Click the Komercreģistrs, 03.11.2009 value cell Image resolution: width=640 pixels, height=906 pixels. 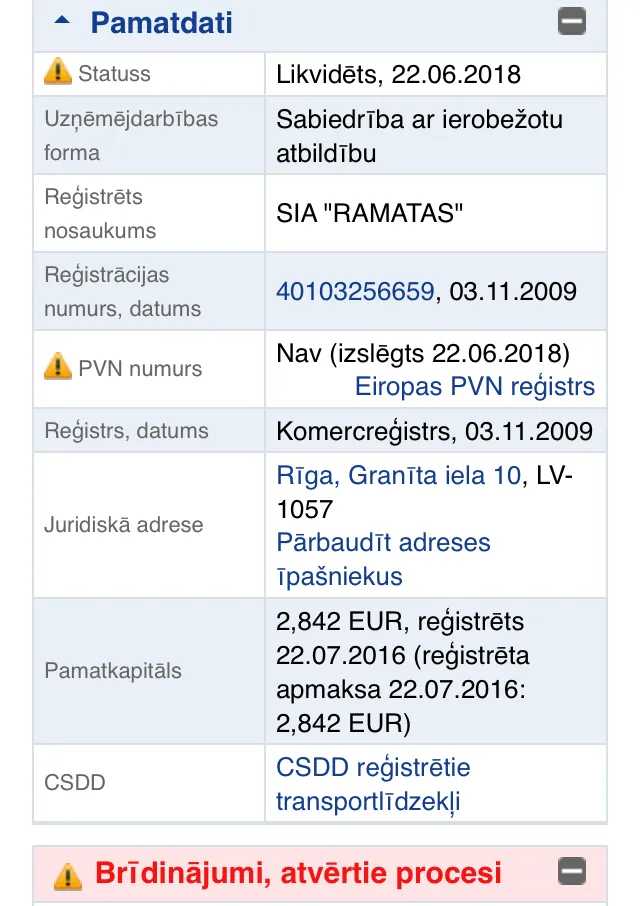pos(436,430)
